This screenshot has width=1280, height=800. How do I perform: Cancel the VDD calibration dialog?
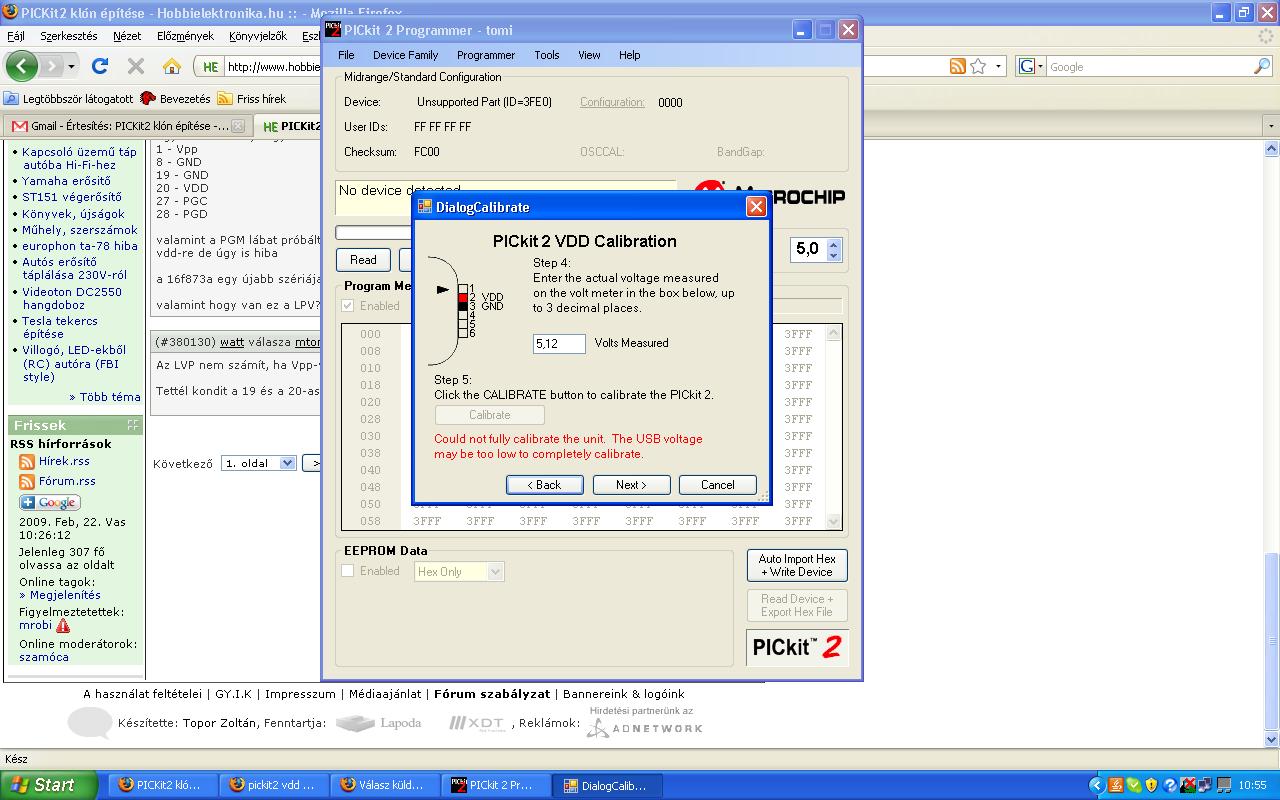click(717, 485)
